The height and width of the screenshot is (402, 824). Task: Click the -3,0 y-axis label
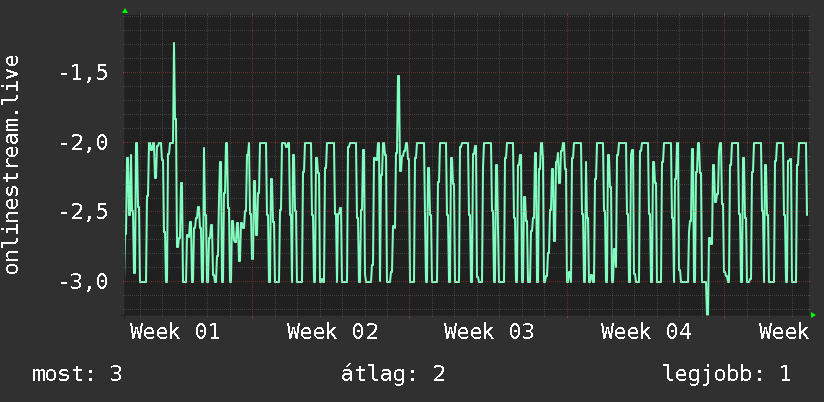[x=84, y=282]
